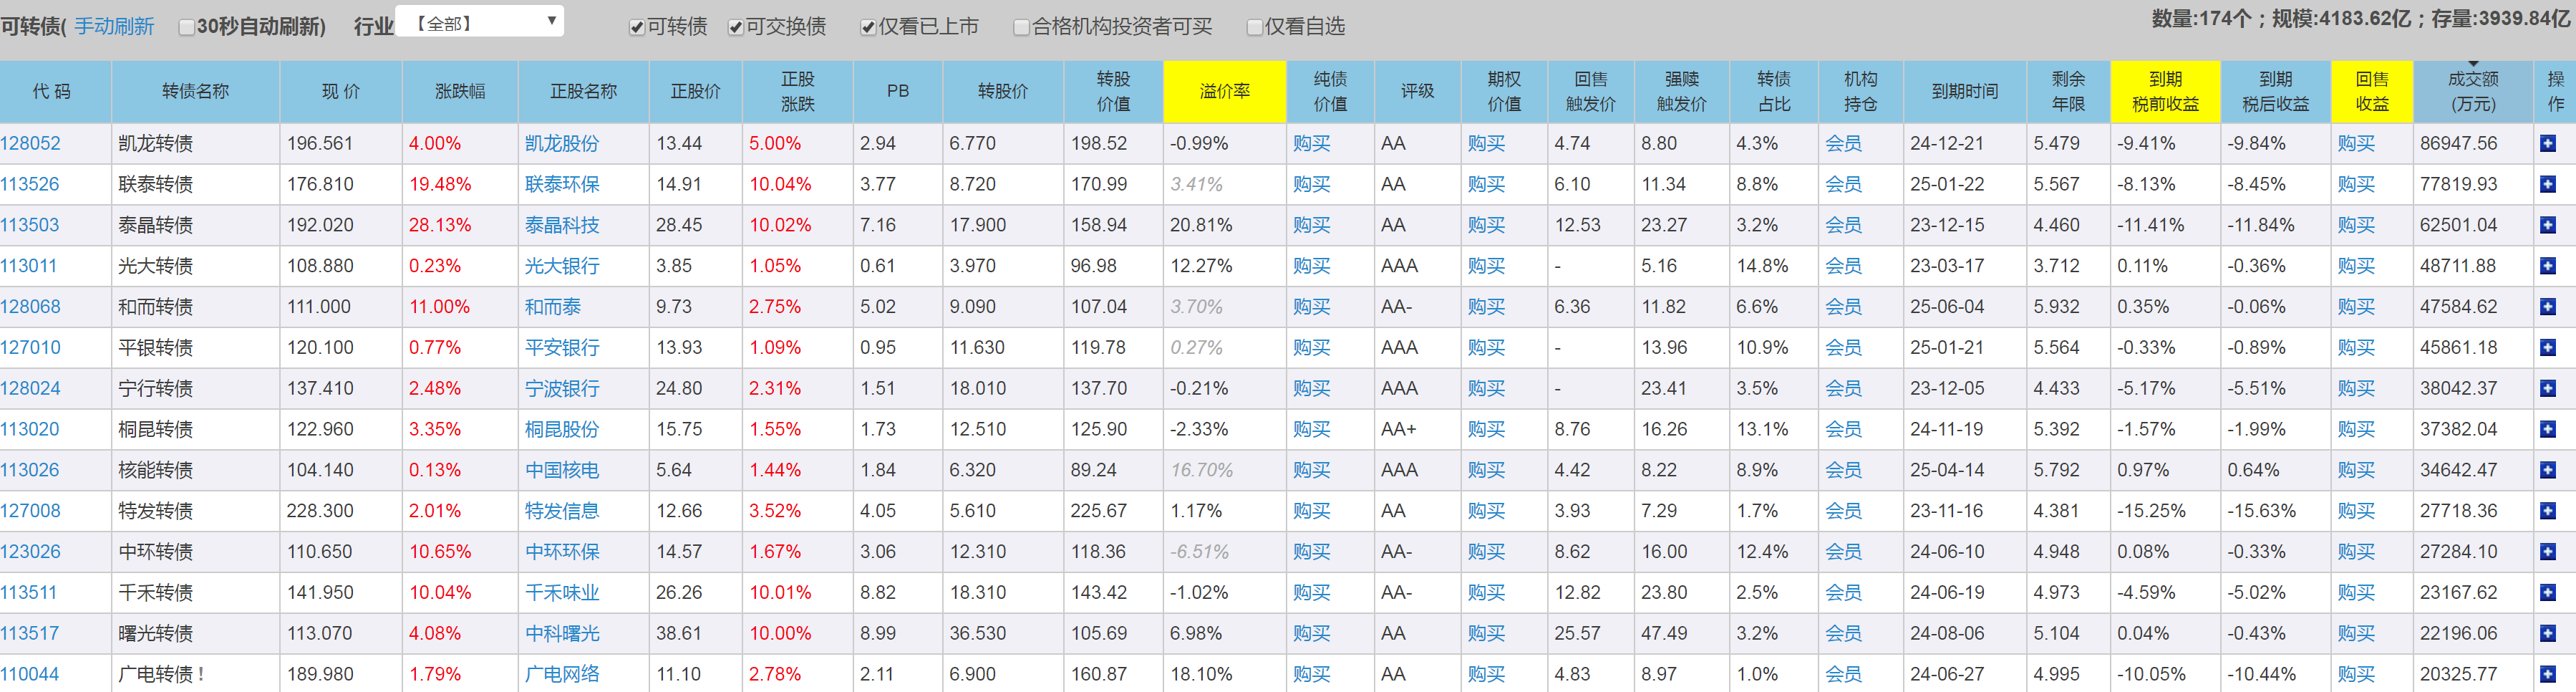This screenshot has height=692, width=2576.
Task: Click the plus icon in 平银转债 row
Action: pyautogui.click(x=2547, y=348)
